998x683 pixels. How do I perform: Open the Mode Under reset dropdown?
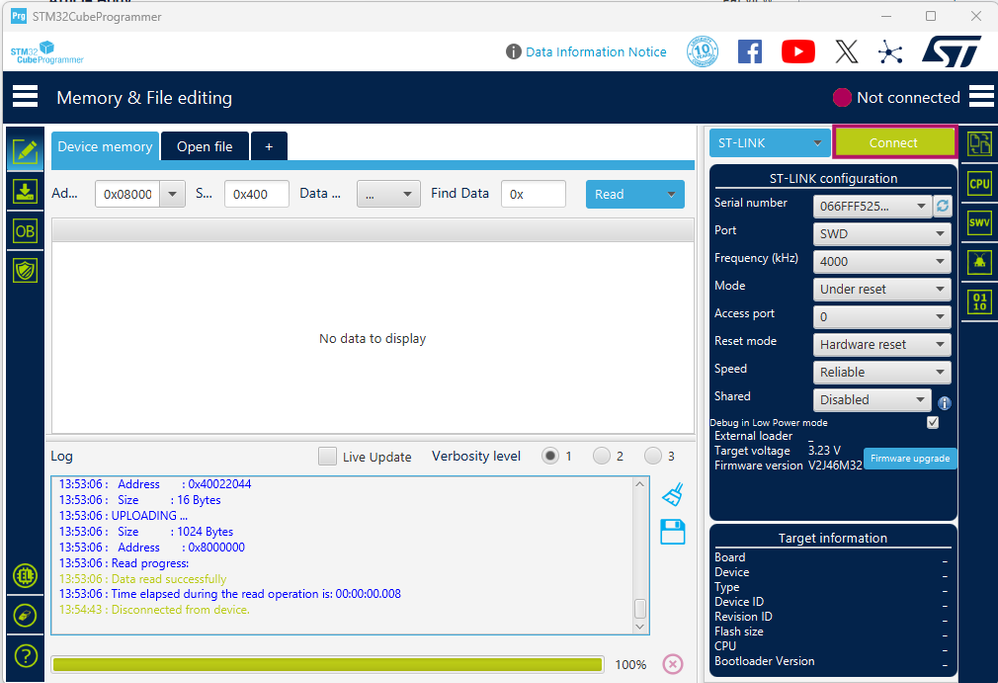[882, 289]
